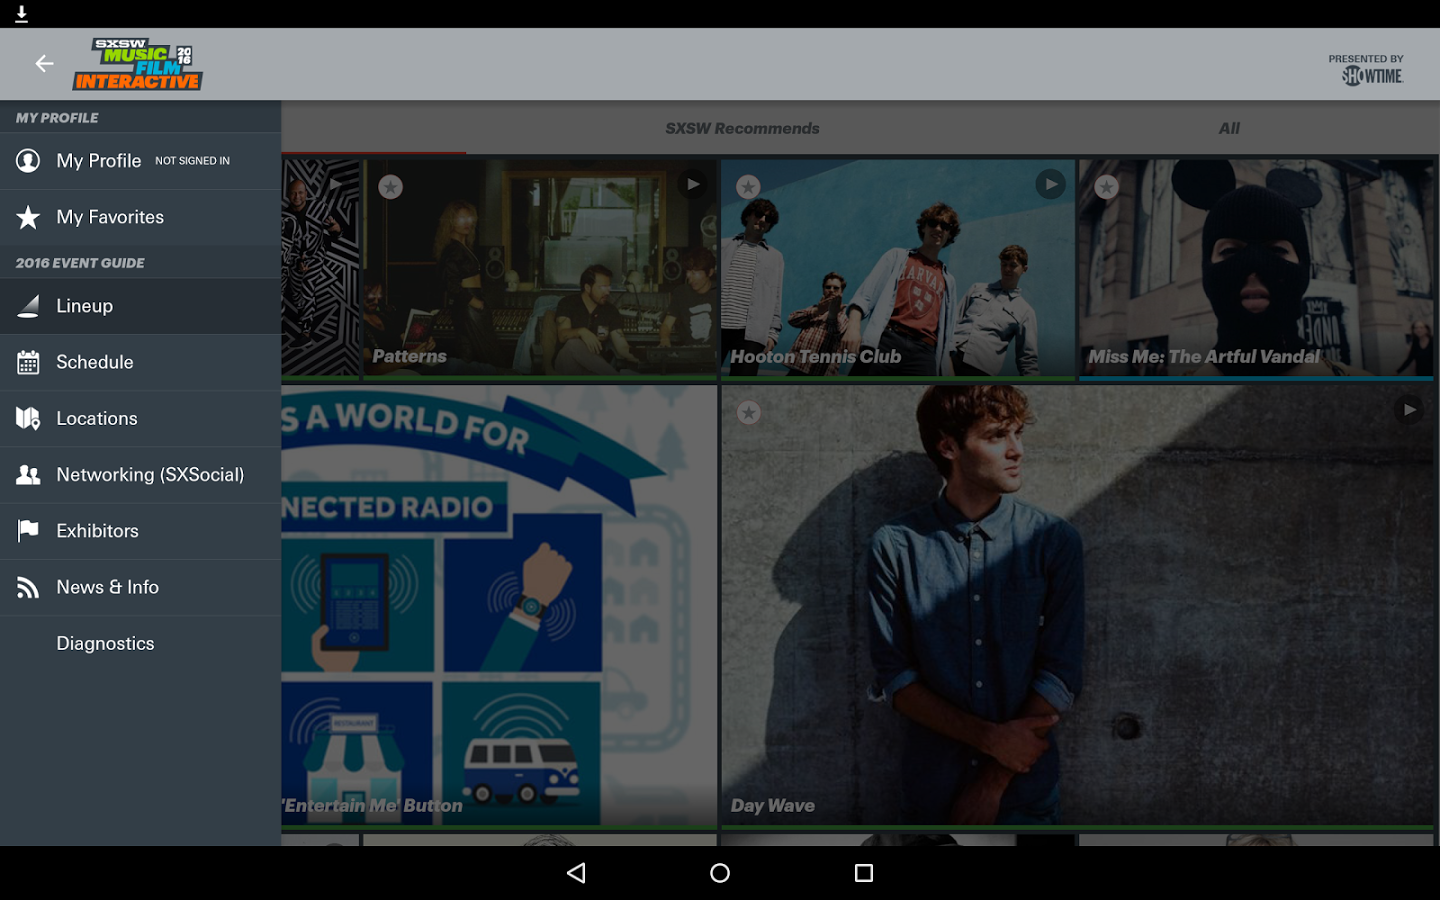Tap the NOT SIGNED IN status
Viewport: 1440px width, 900px height.
(192, 161)
